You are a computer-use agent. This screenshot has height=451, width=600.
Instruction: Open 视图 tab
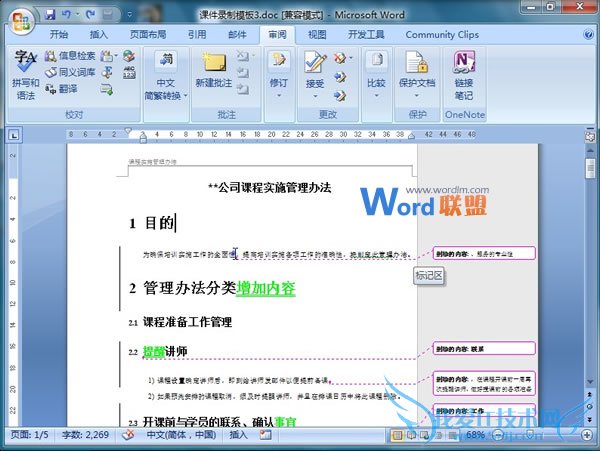click(317, 35)
